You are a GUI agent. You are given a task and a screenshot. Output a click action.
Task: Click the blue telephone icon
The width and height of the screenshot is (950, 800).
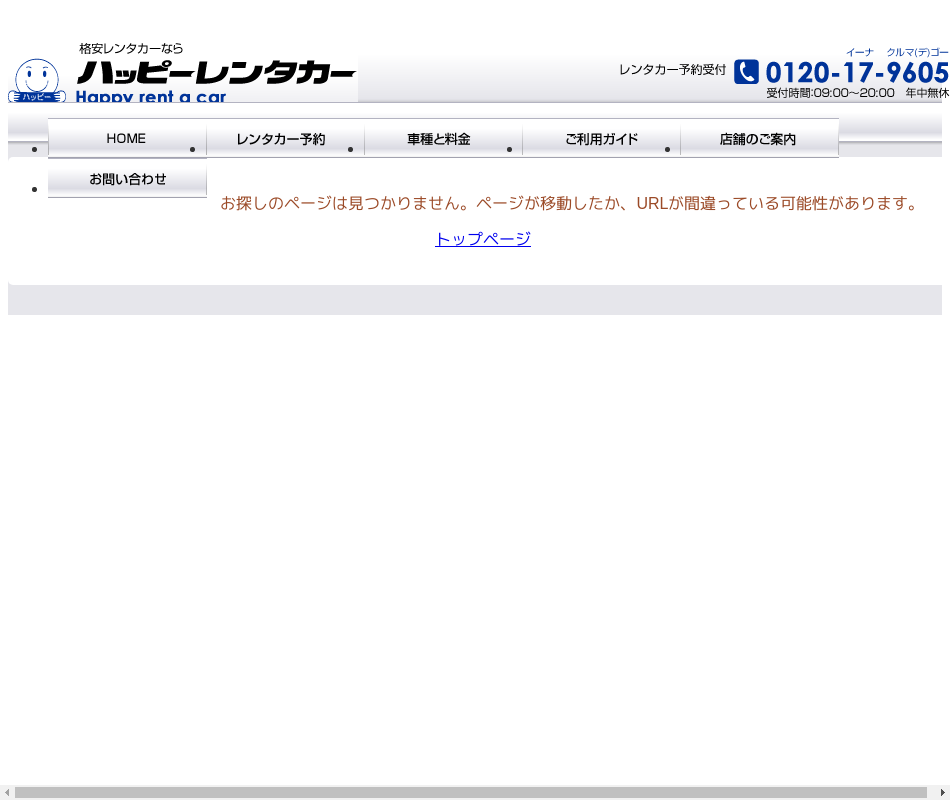[746, 72]
